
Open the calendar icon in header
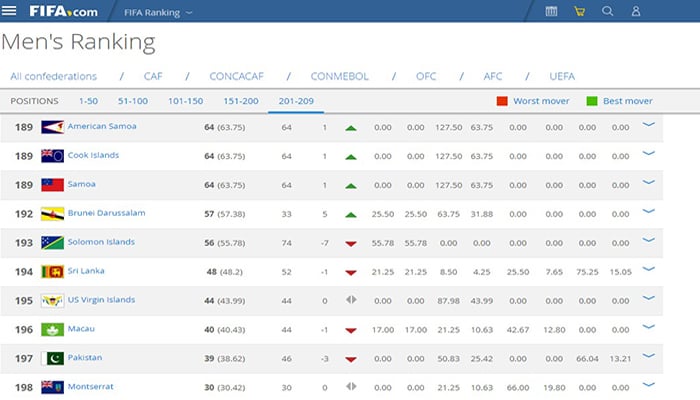click(551, 11)
